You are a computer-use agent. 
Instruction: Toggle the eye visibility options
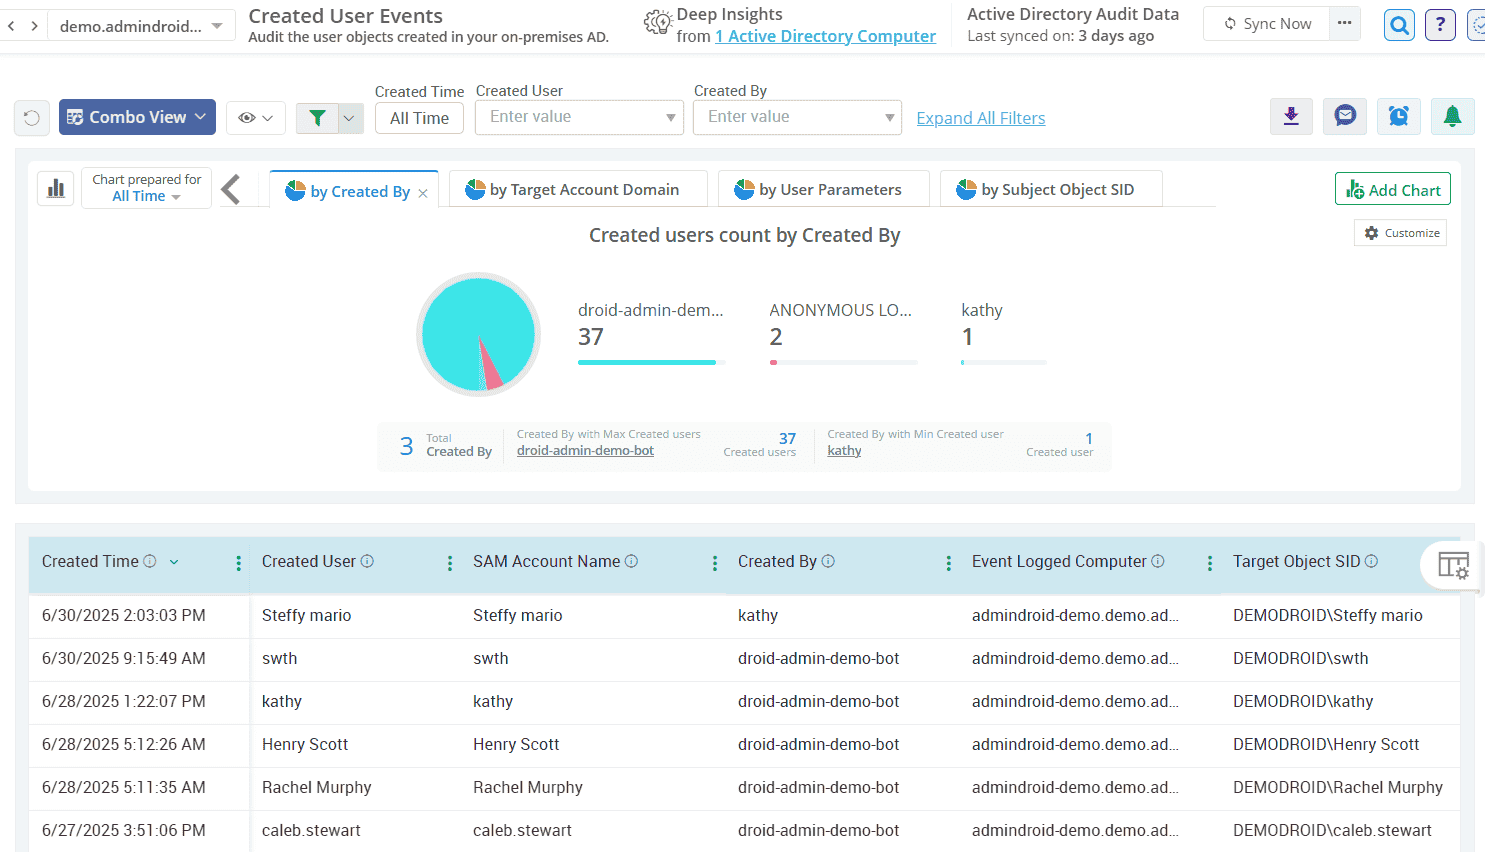(x=256, y=118)
